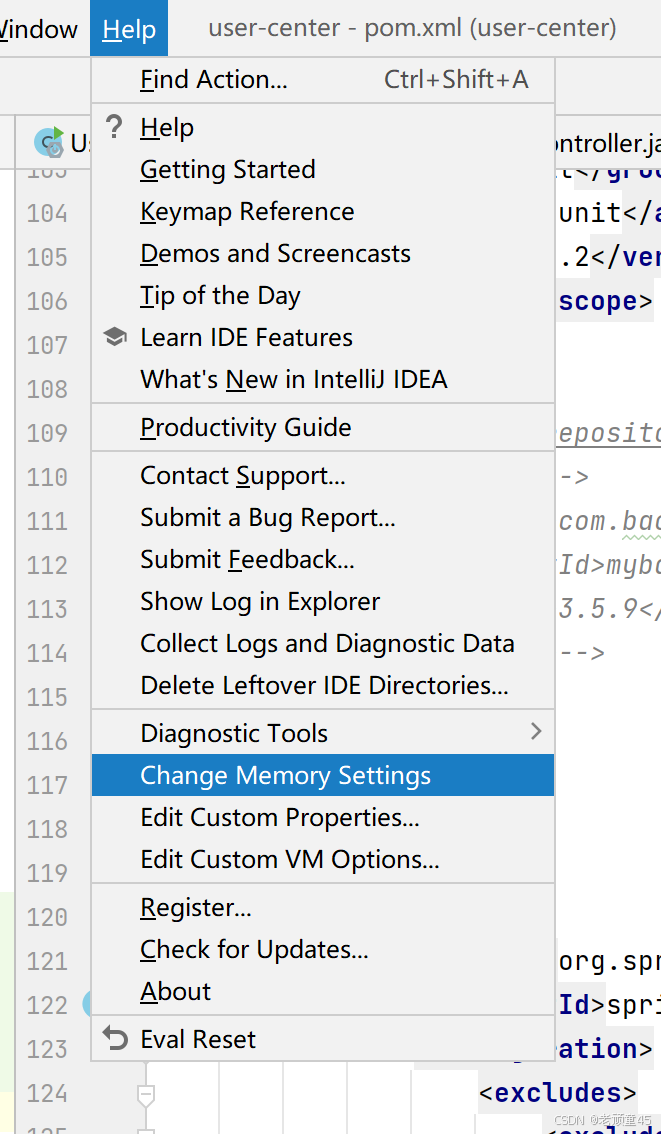661x1134 pixels.
Task: Open the Keymap Reference entry
Action: pyautogui.click(x=247, y=212)
